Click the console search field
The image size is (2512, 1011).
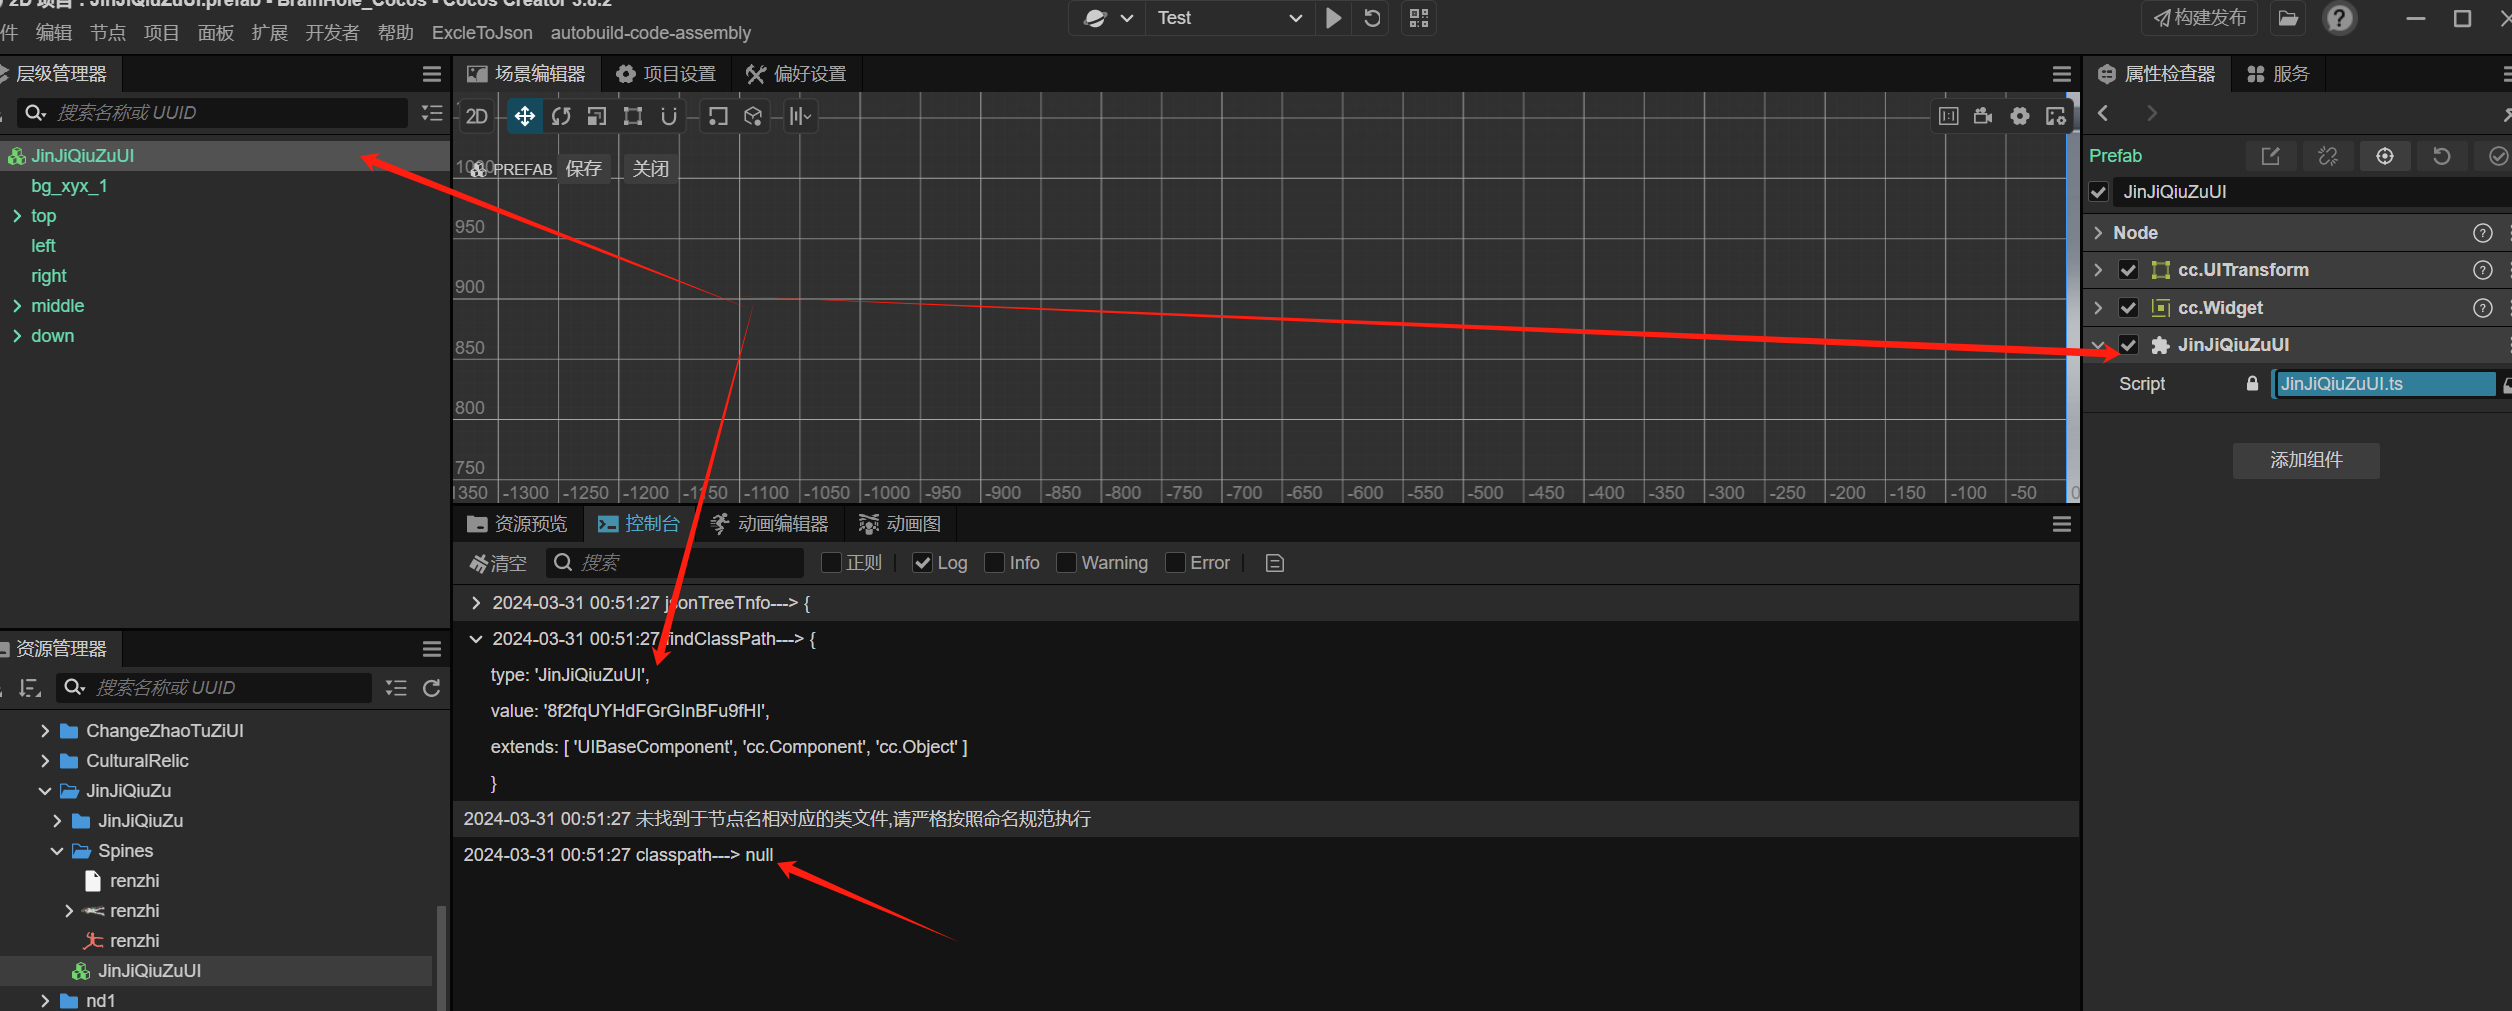pos(675,563)
